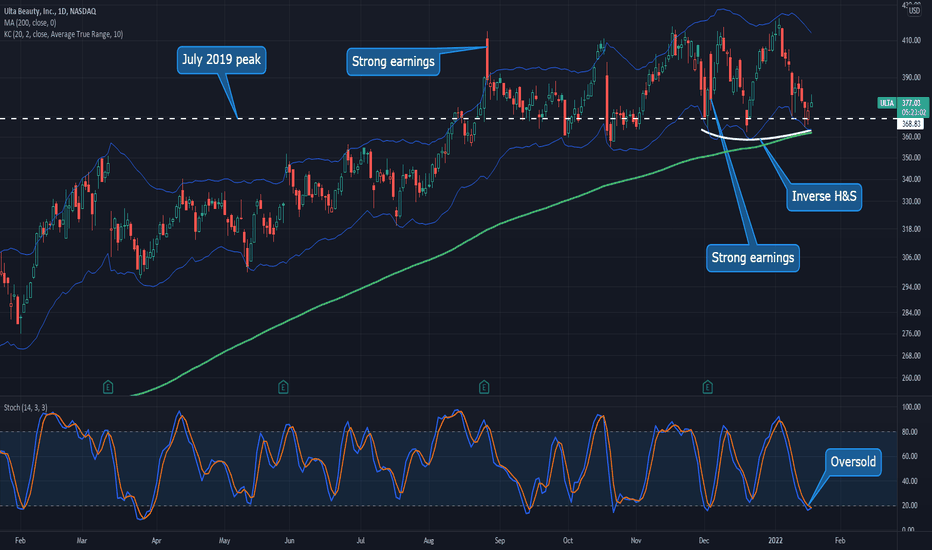Open the earnings E marker at December
This screenshot has width=932, height=550.
pos(707,387)
